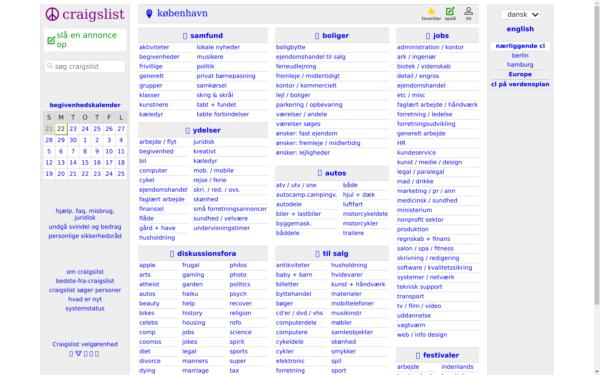Viewport: 600px width, 375px height.
Task: Open software / kvalitetssikring jobs
Action: [x=434, y=268]
